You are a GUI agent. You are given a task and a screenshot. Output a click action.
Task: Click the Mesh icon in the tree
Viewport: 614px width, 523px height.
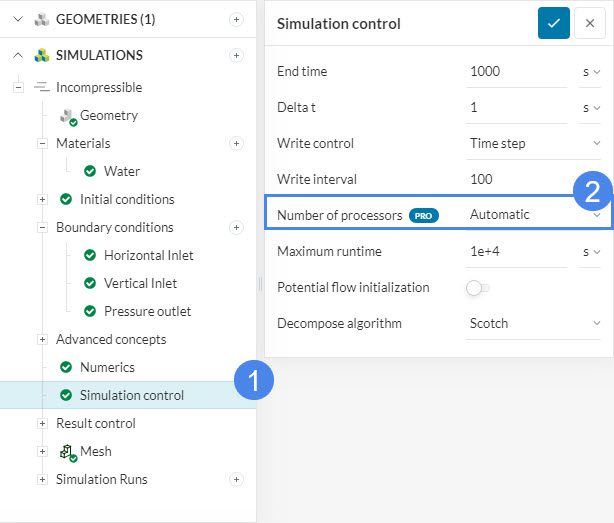coord(68,452)
